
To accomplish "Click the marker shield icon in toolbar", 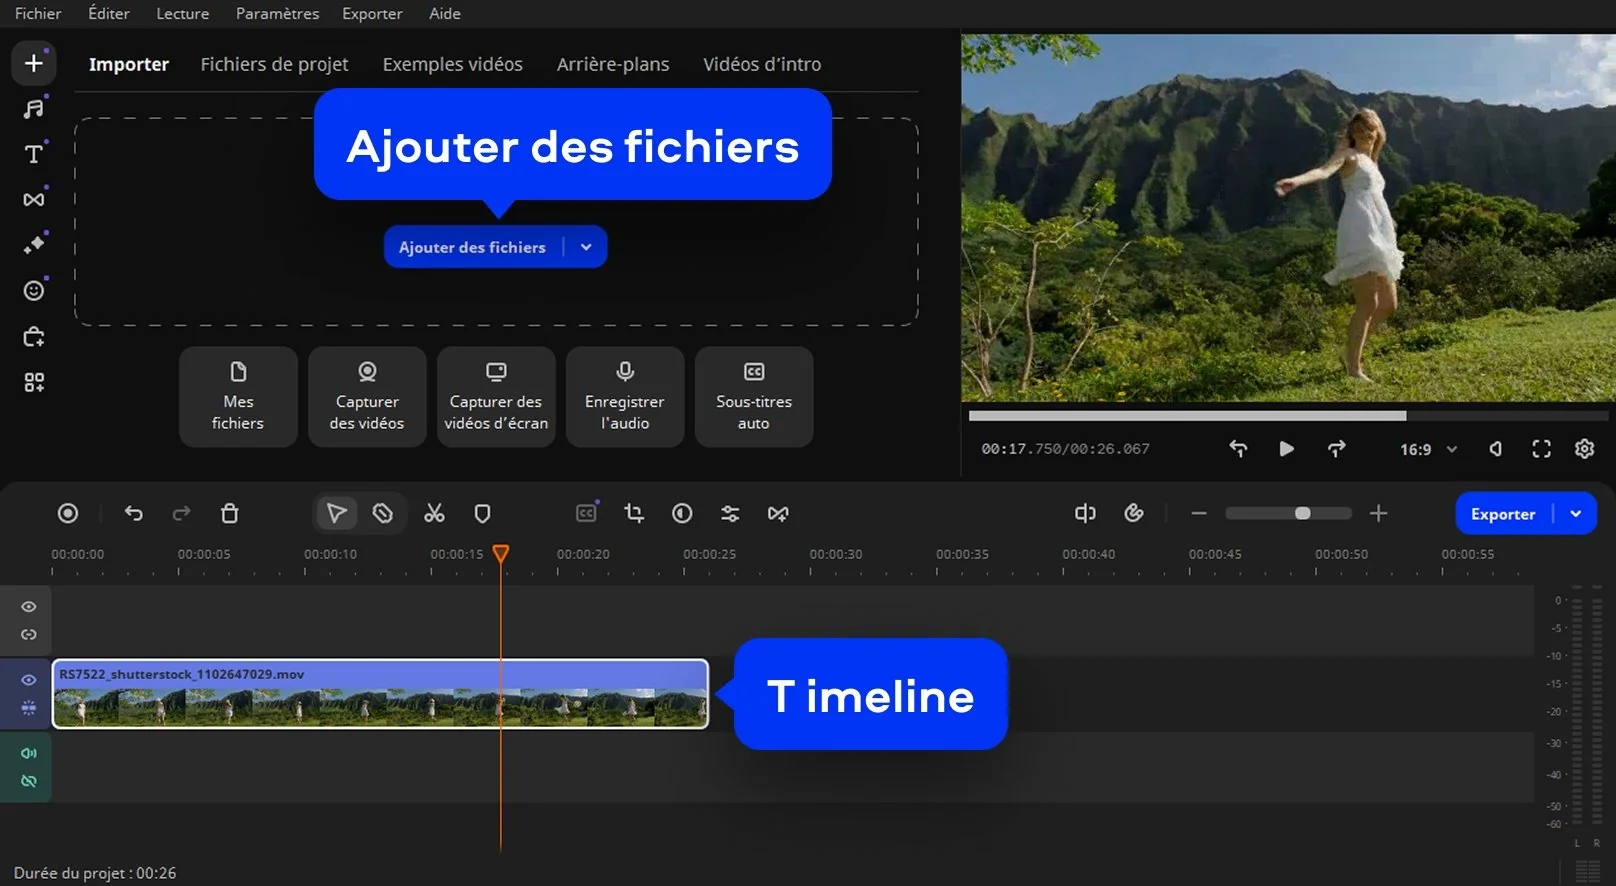I will (482, 513).
